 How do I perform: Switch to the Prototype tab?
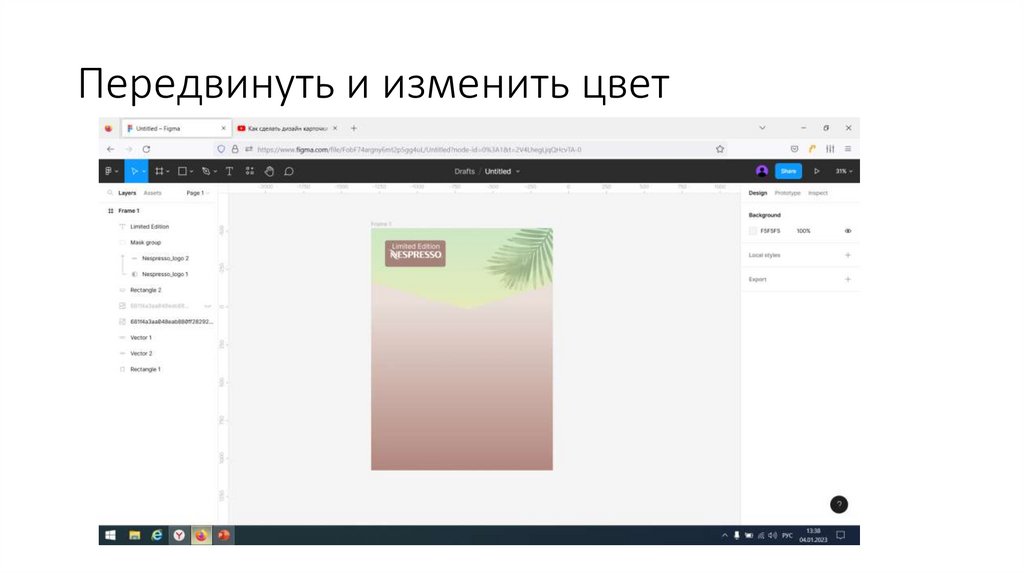[787, 193]
